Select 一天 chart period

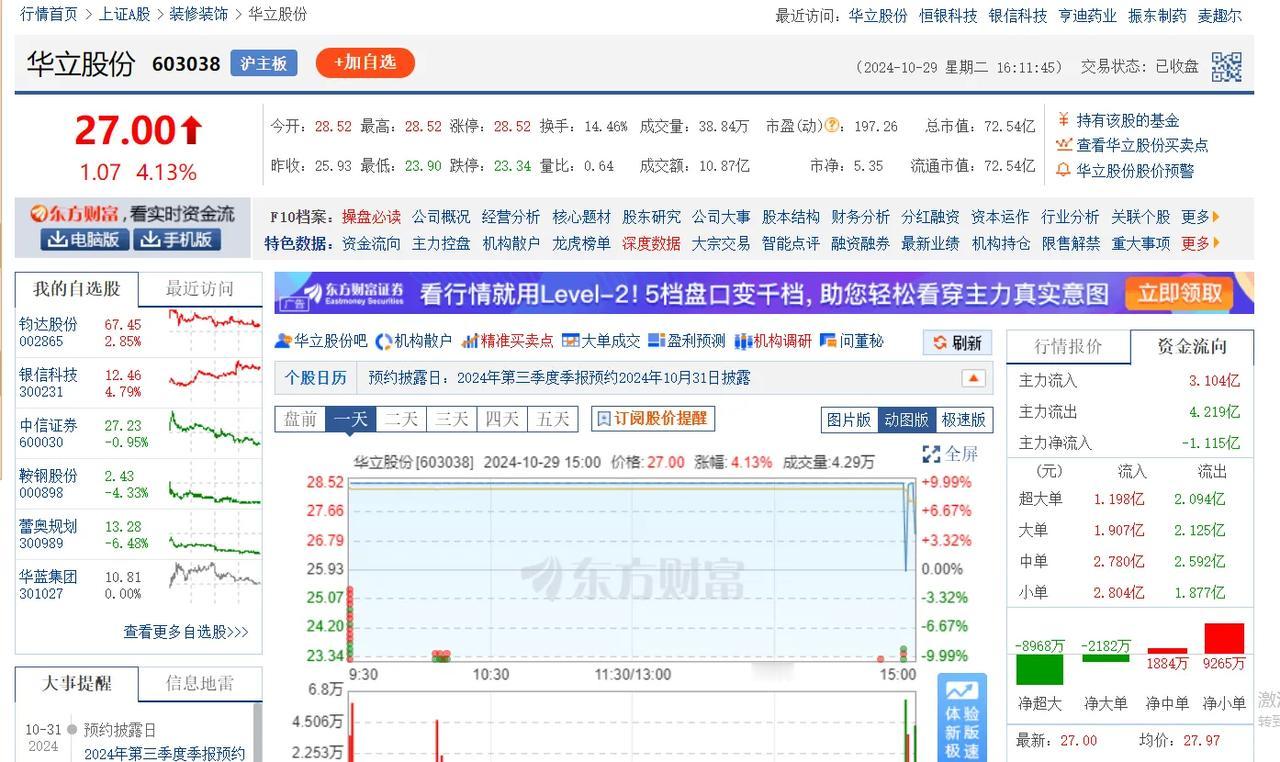tap(351, 419)
